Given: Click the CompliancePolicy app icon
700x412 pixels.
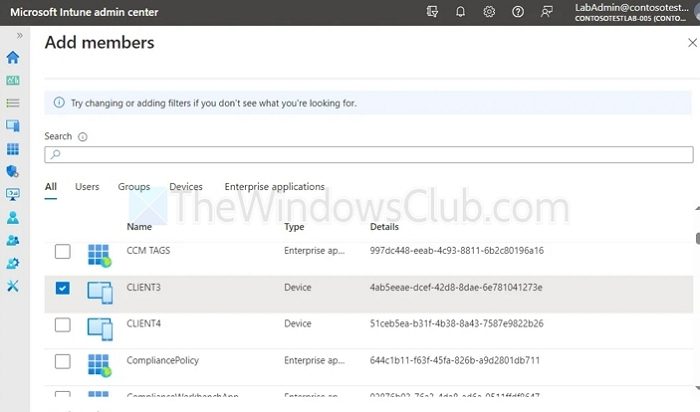Looking at the screenshot, I should (99, 365).
